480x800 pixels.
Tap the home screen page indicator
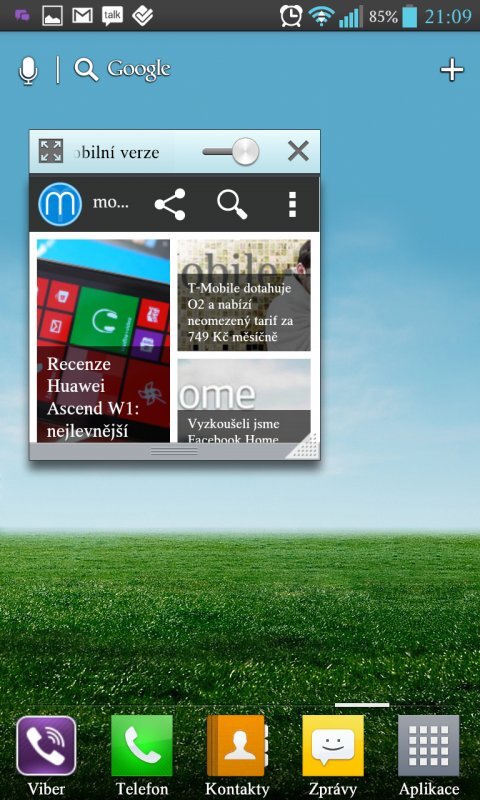coord(362,705)
